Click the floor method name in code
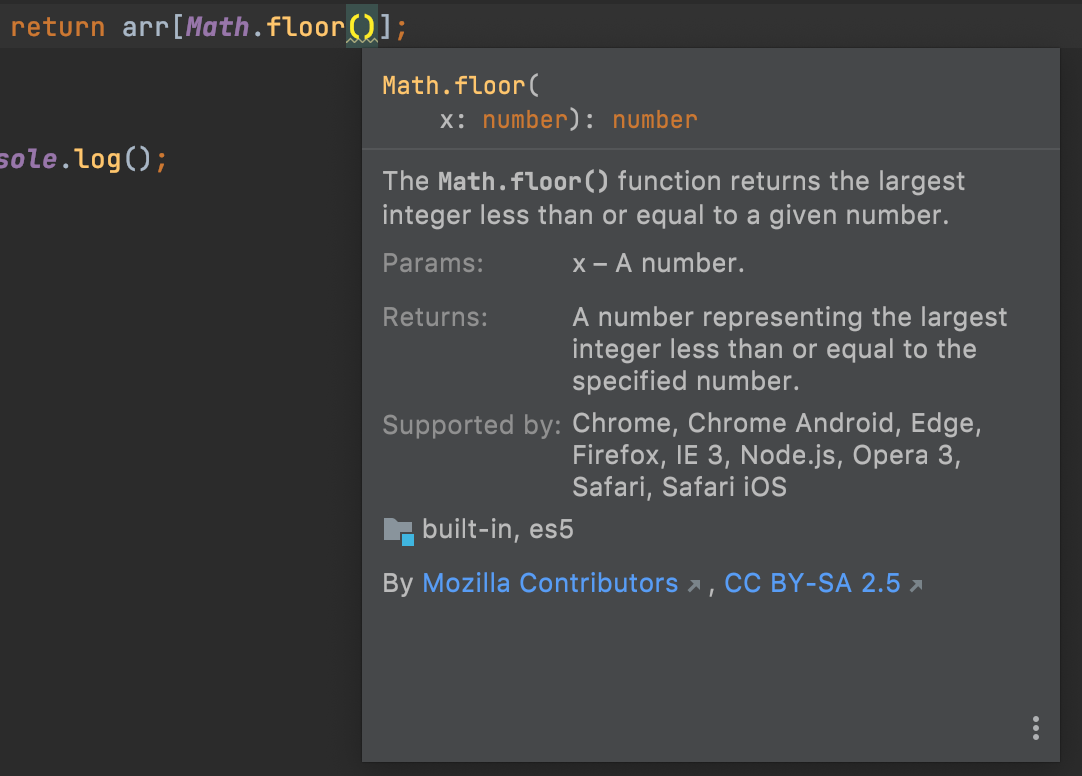1082x776 pixels. click(305, 28)
